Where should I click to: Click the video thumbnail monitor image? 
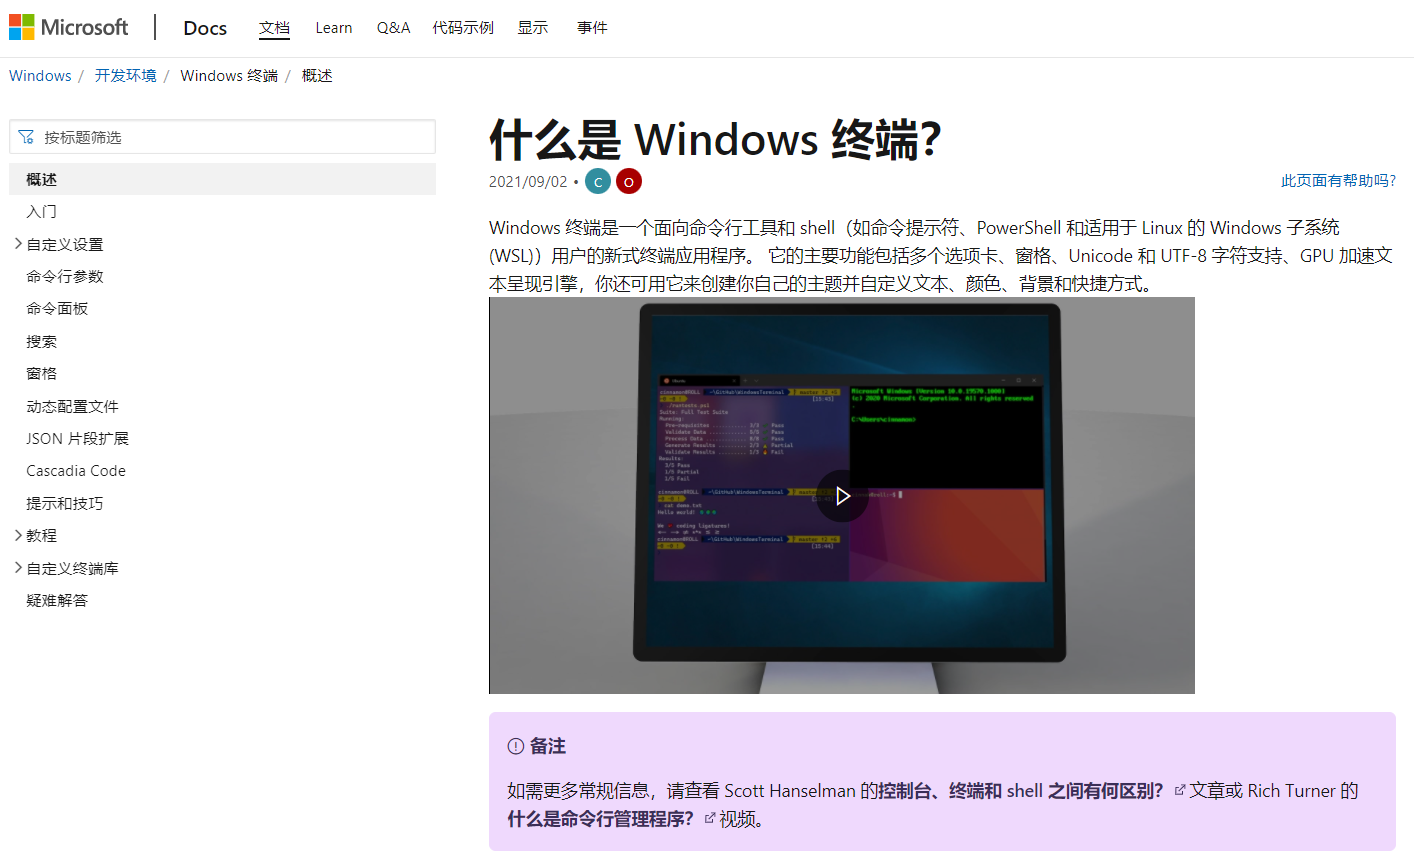tap(842, 495)
